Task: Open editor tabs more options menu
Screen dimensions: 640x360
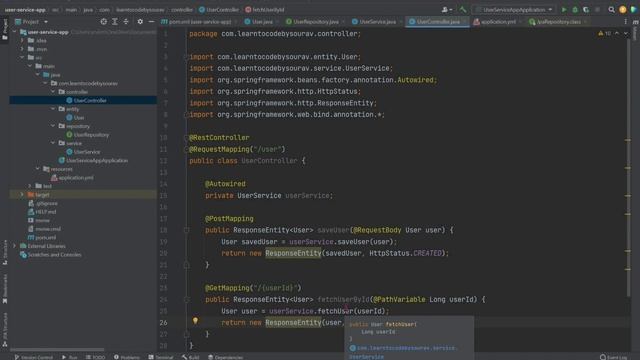Action: coord(625,22)
